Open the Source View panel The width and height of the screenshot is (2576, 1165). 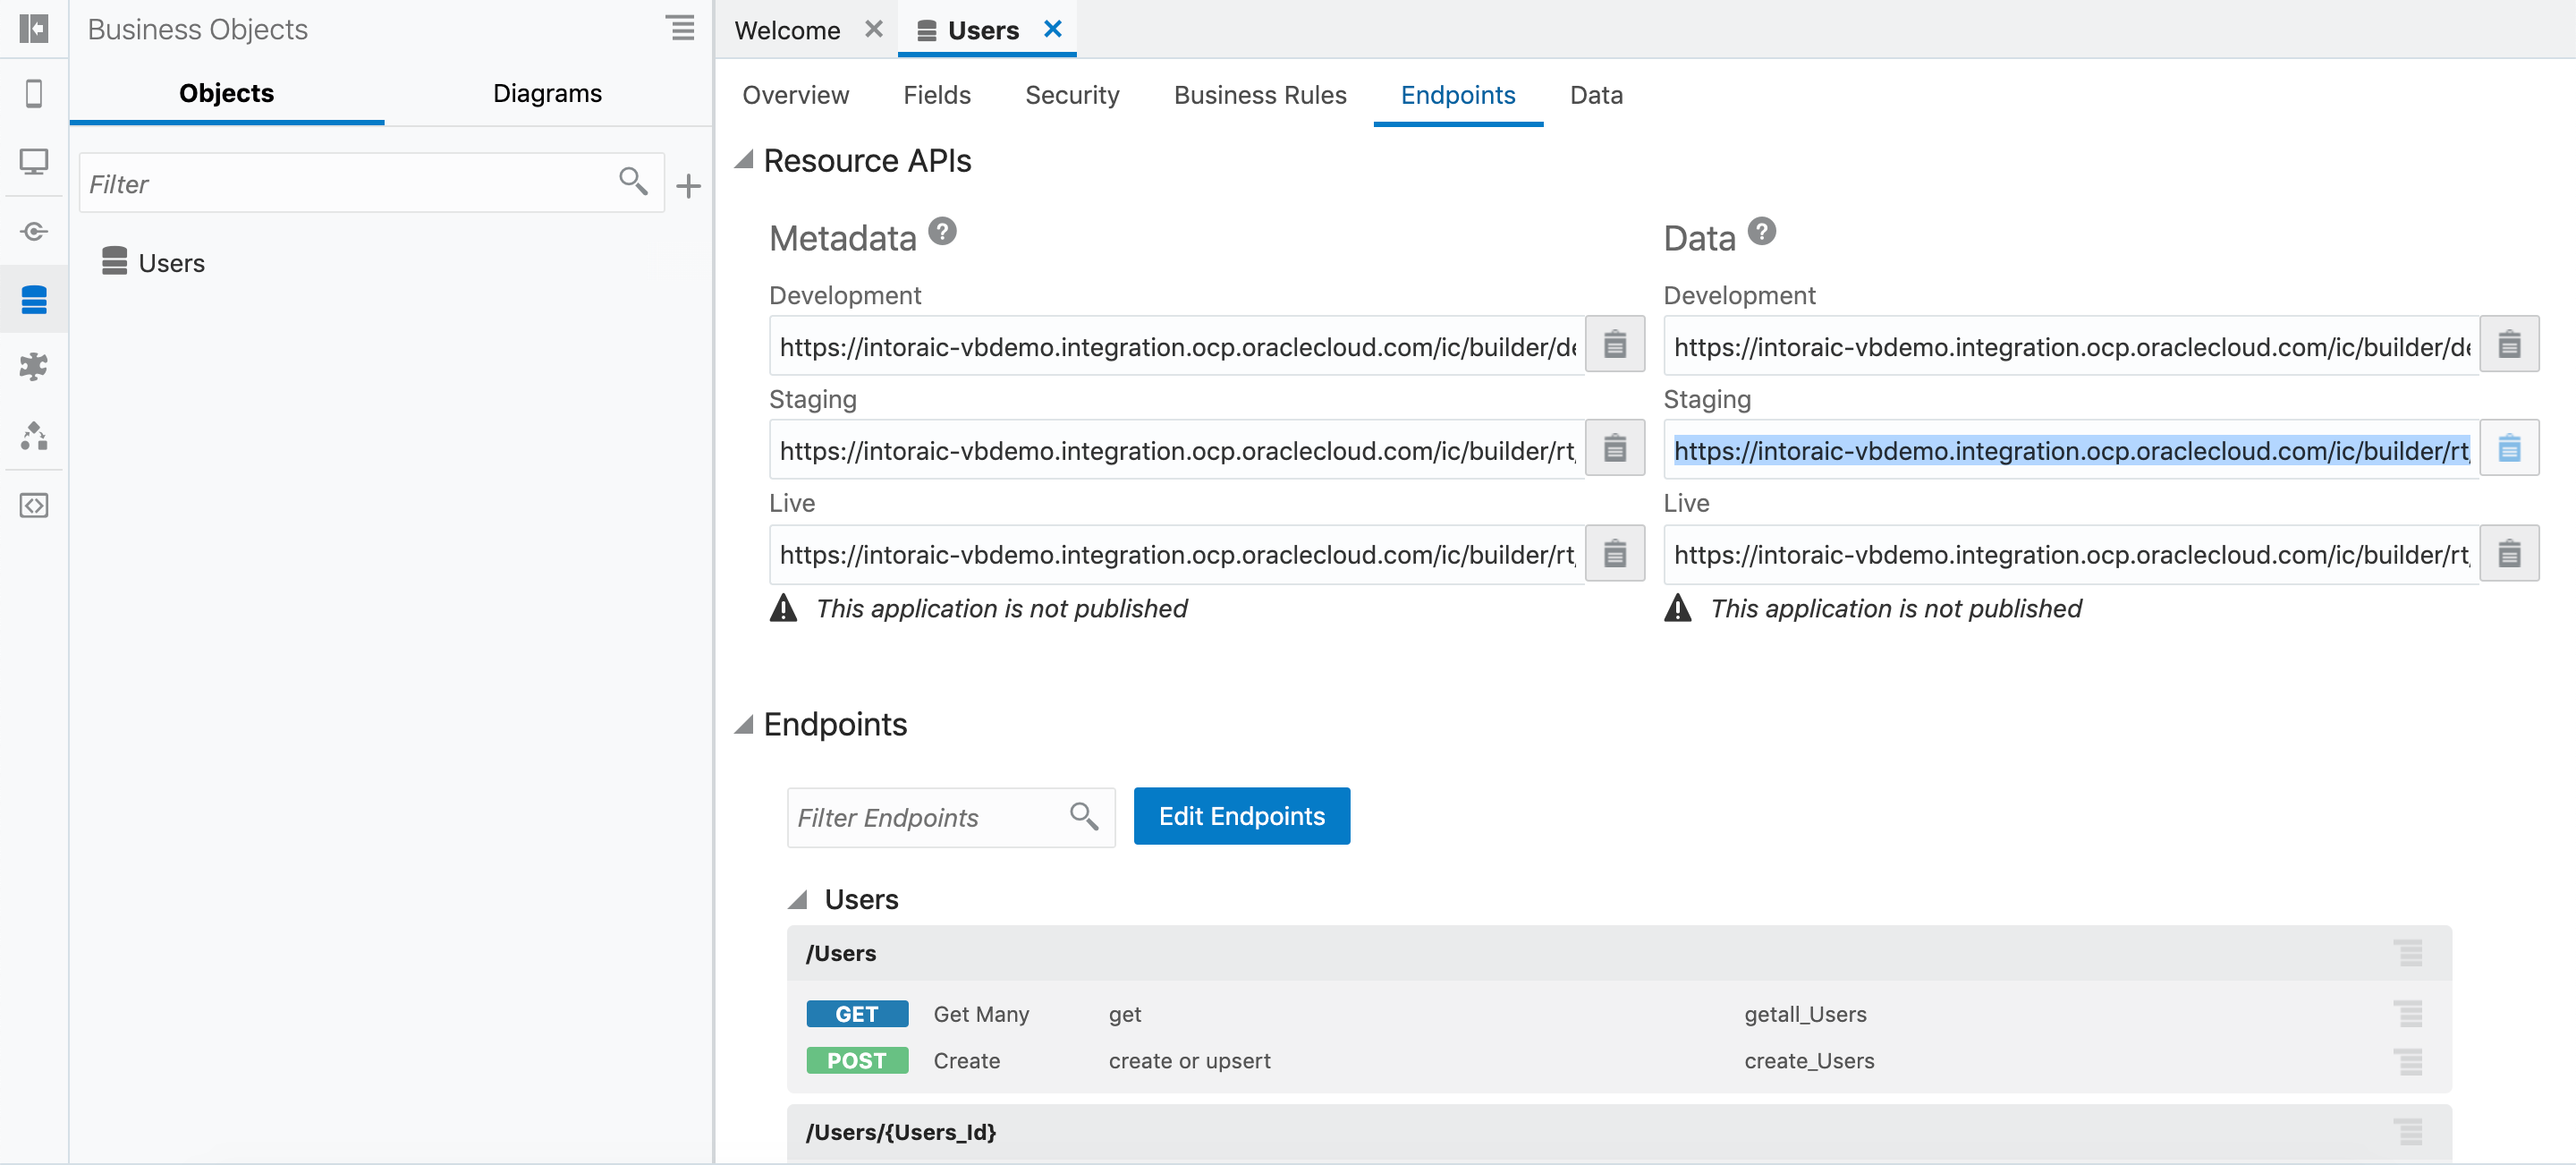pos(34,505)
